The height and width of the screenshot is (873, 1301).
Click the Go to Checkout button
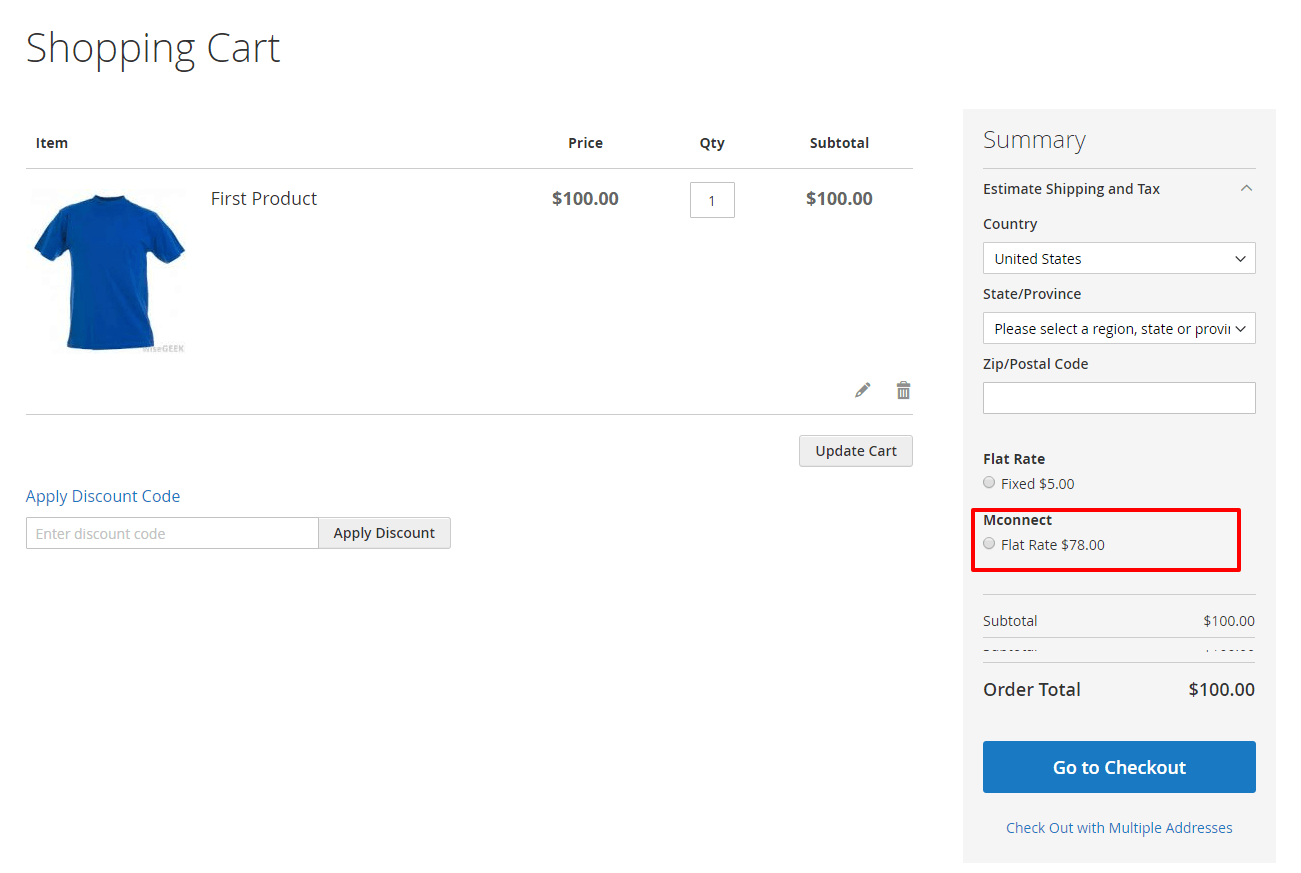click(x=1118, y=767)
